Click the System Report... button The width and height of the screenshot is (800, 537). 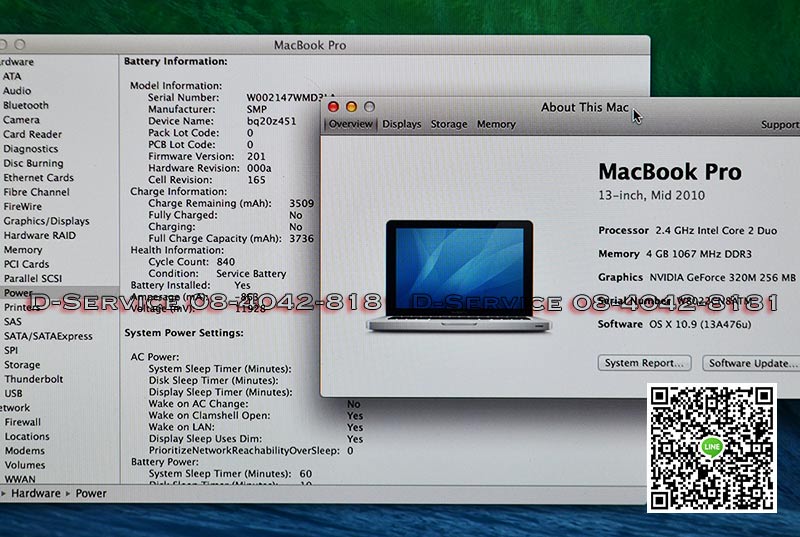(644, 363)
